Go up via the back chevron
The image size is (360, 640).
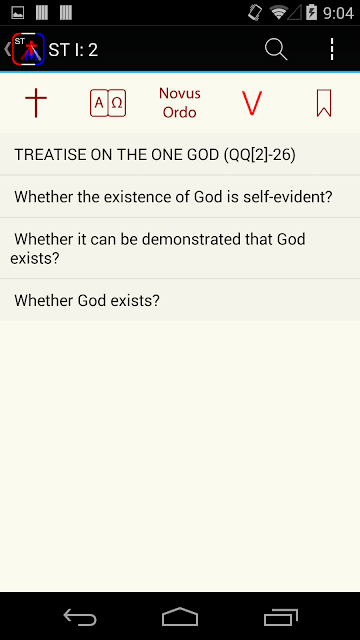click(7, 49)
